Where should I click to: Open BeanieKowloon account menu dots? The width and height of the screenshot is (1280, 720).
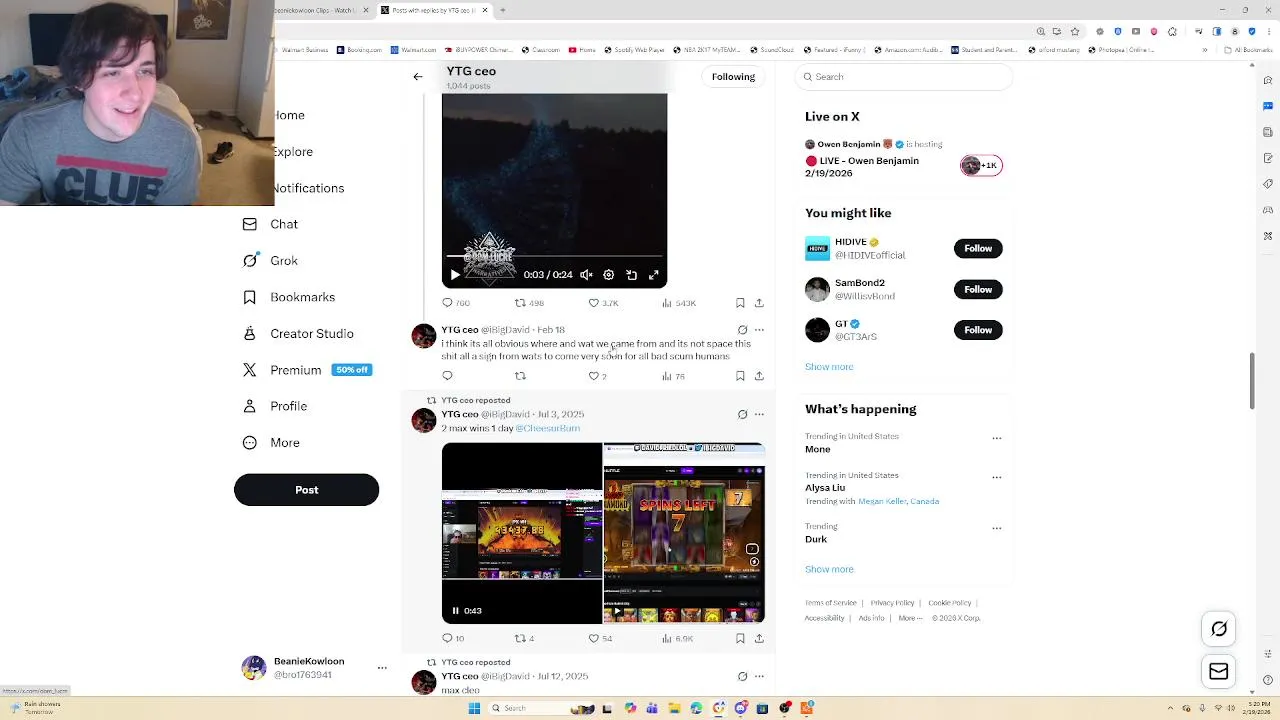pos(382,668)
